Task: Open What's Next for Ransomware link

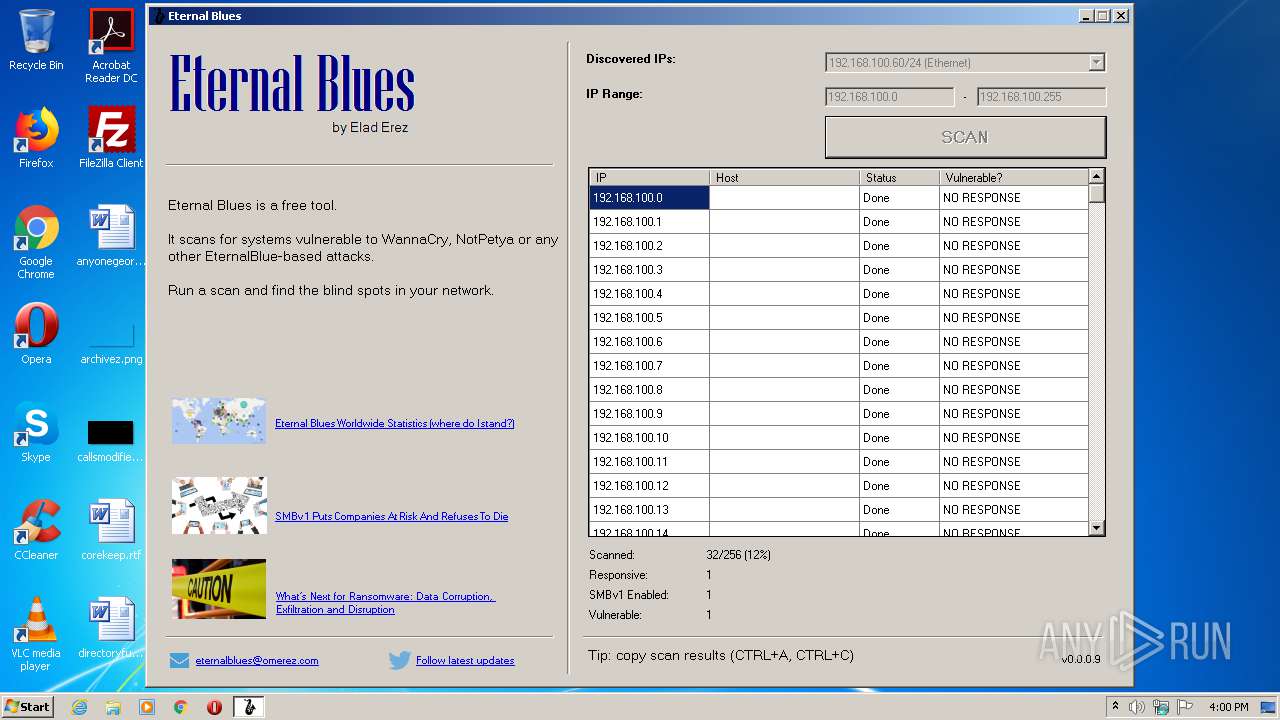Action: (385, 603)
